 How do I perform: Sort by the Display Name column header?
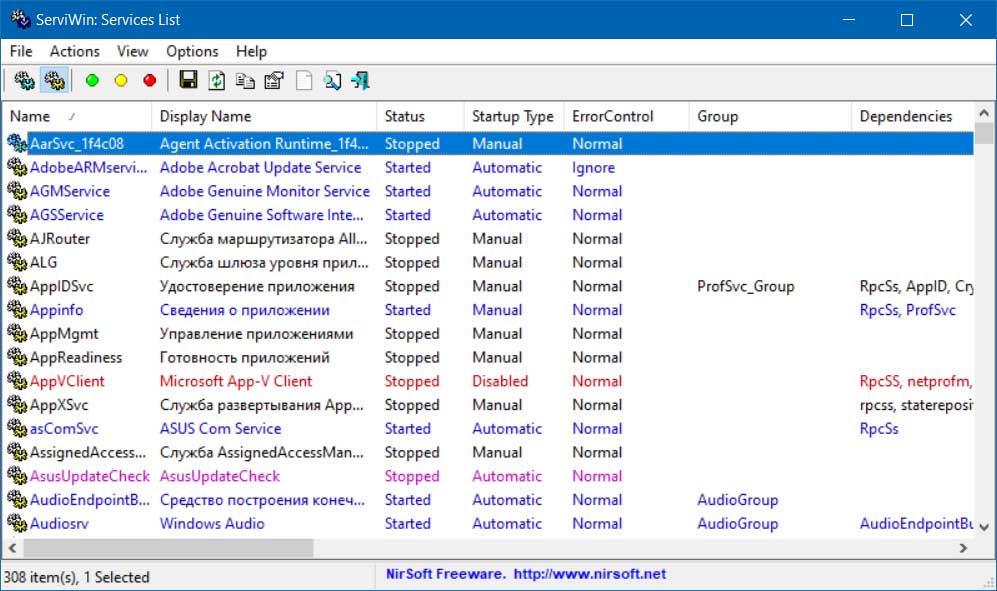coord(264,116)
